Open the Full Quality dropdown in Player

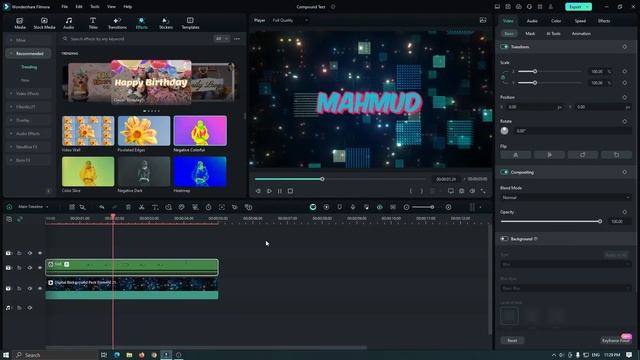pyautogui.click(x=291, y=20)
